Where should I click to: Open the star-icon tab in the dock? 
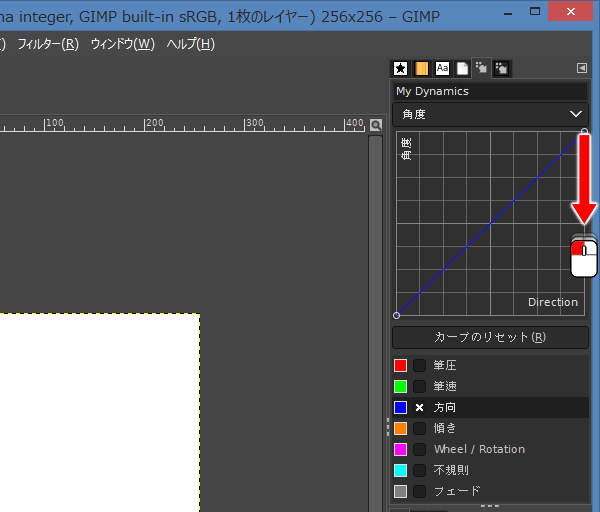click(x=401, y=68)
